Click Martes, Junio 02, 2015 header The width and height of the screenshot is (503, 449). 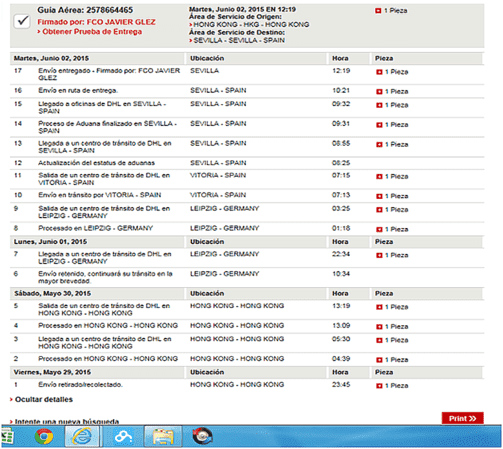tap(51, 58)
